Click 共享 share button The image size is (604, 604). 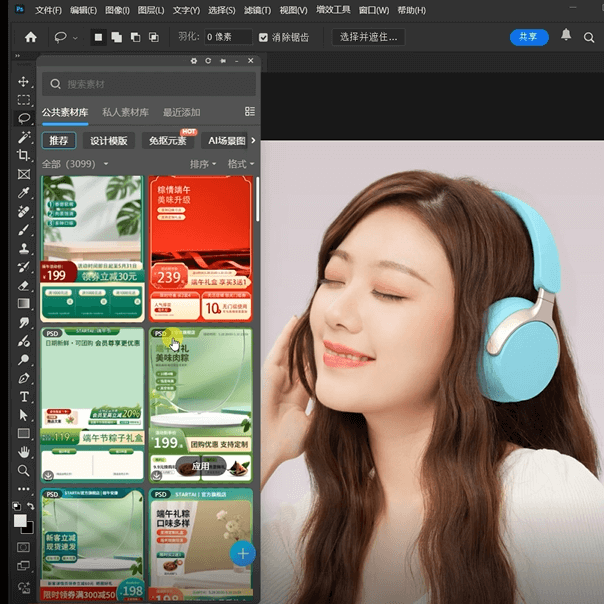(529, 37)
